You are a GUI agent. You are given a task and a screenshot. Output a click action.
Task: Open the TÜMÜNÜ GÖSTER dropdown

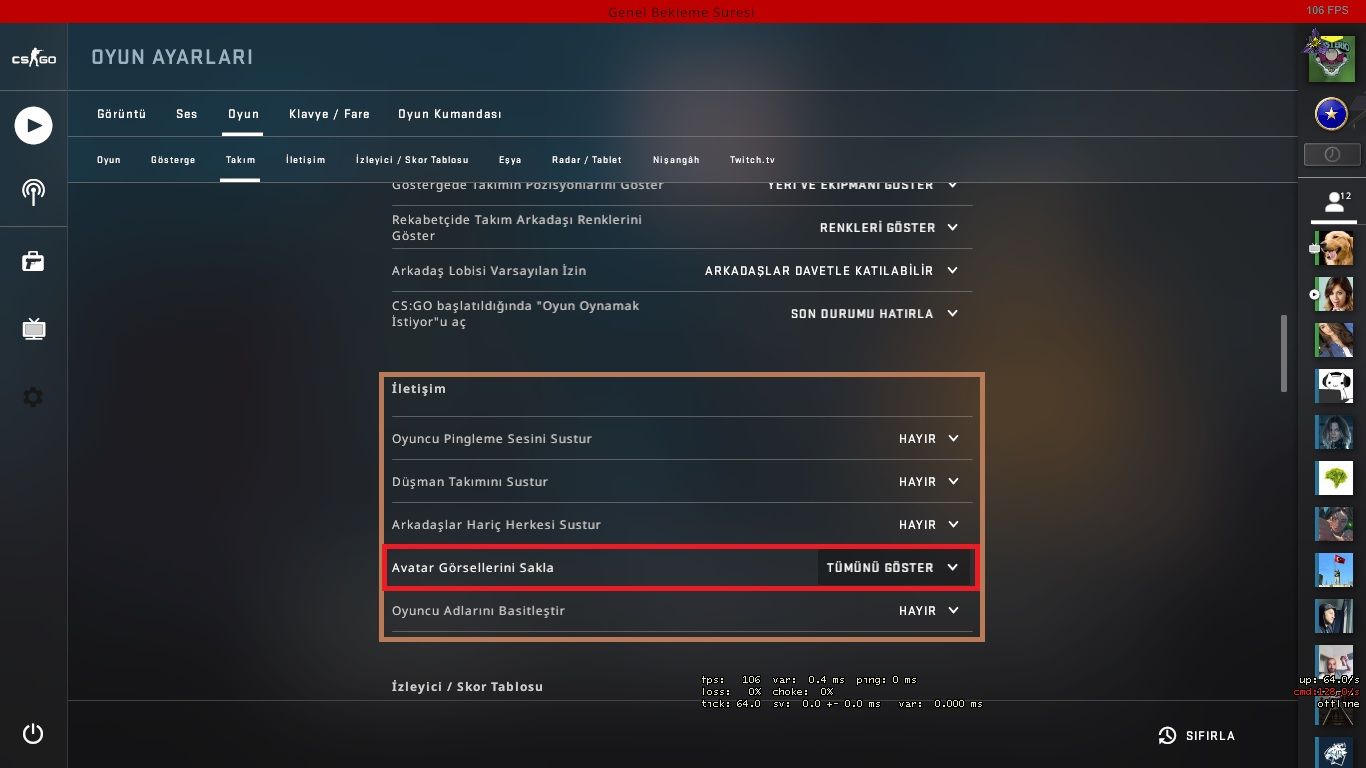click(893, 568)
